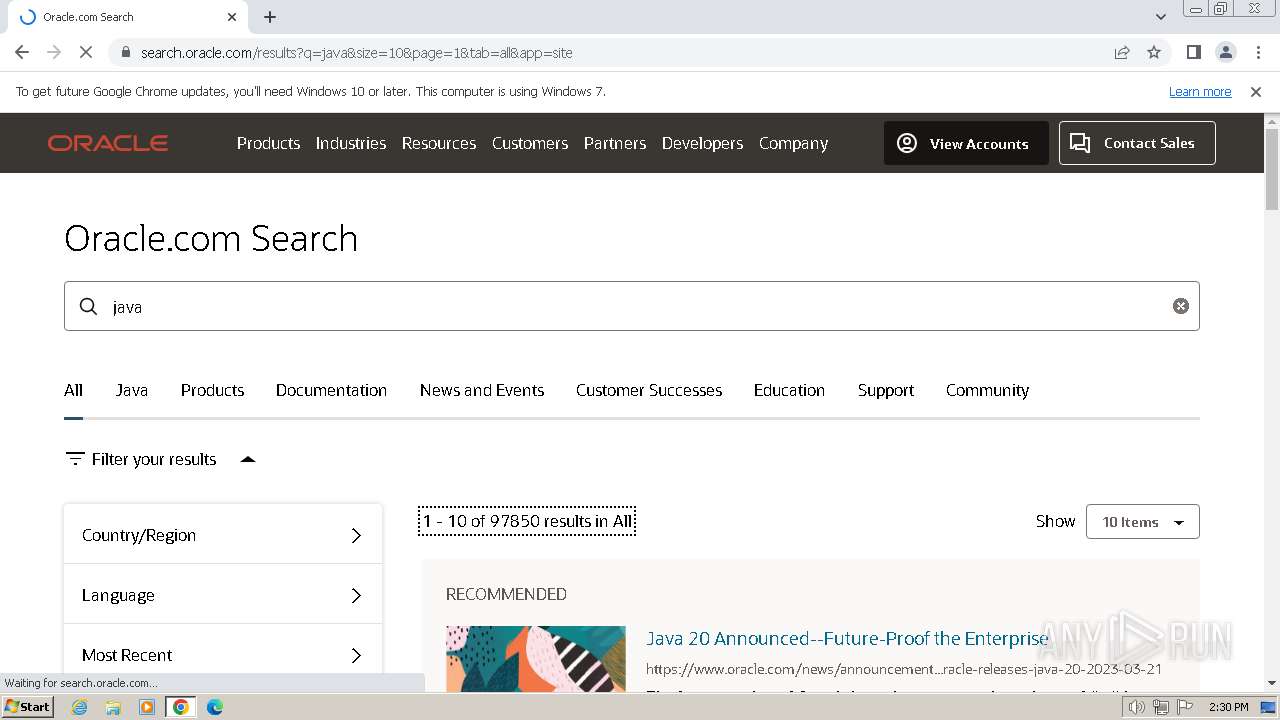Image resolution: width=1280 pixels, height=720 pixels.
Task: Expand the Most Recent filter
Action: (x=223, y=655)
